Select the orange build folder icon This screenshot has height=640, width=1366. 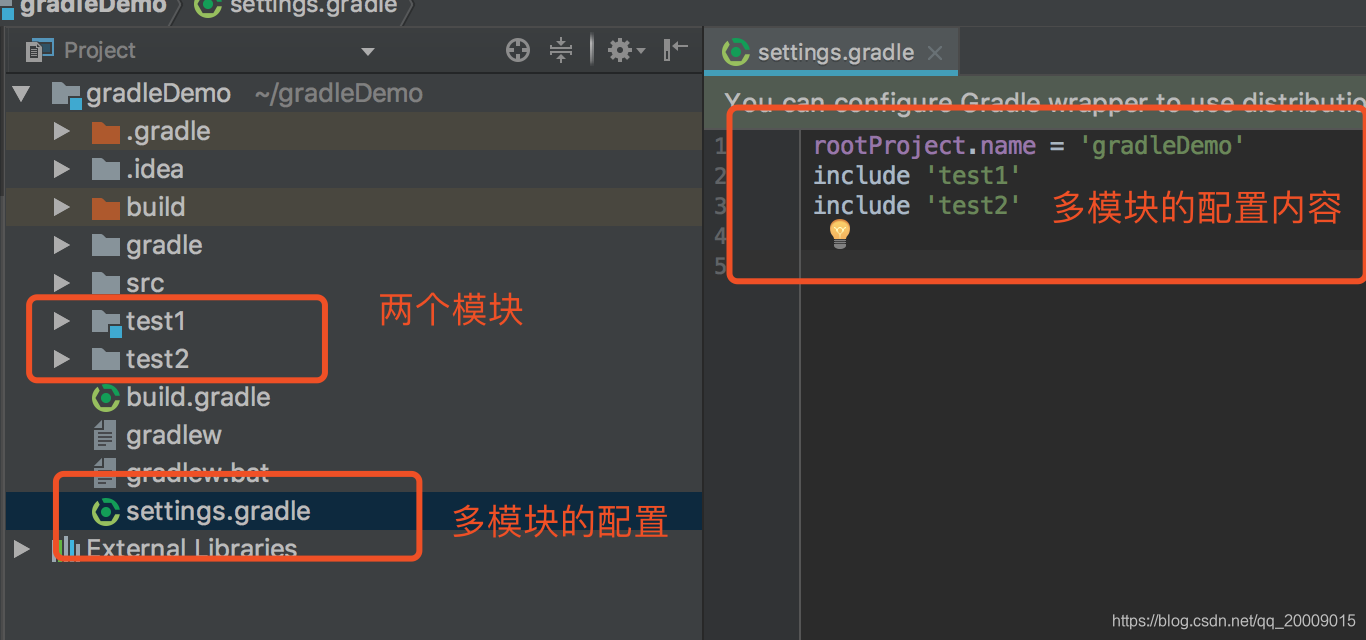point(105,207)
